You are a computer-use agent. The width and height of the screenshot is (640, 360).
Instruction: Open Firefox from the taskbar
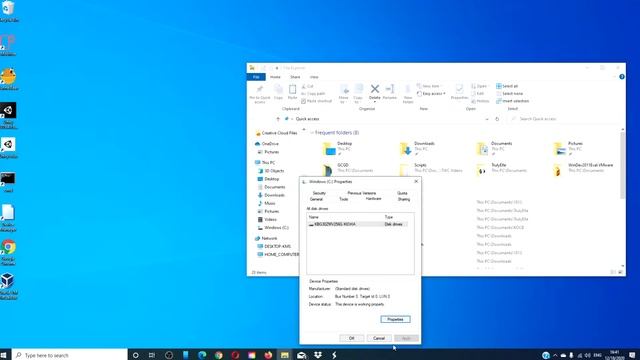click(268, 355)
